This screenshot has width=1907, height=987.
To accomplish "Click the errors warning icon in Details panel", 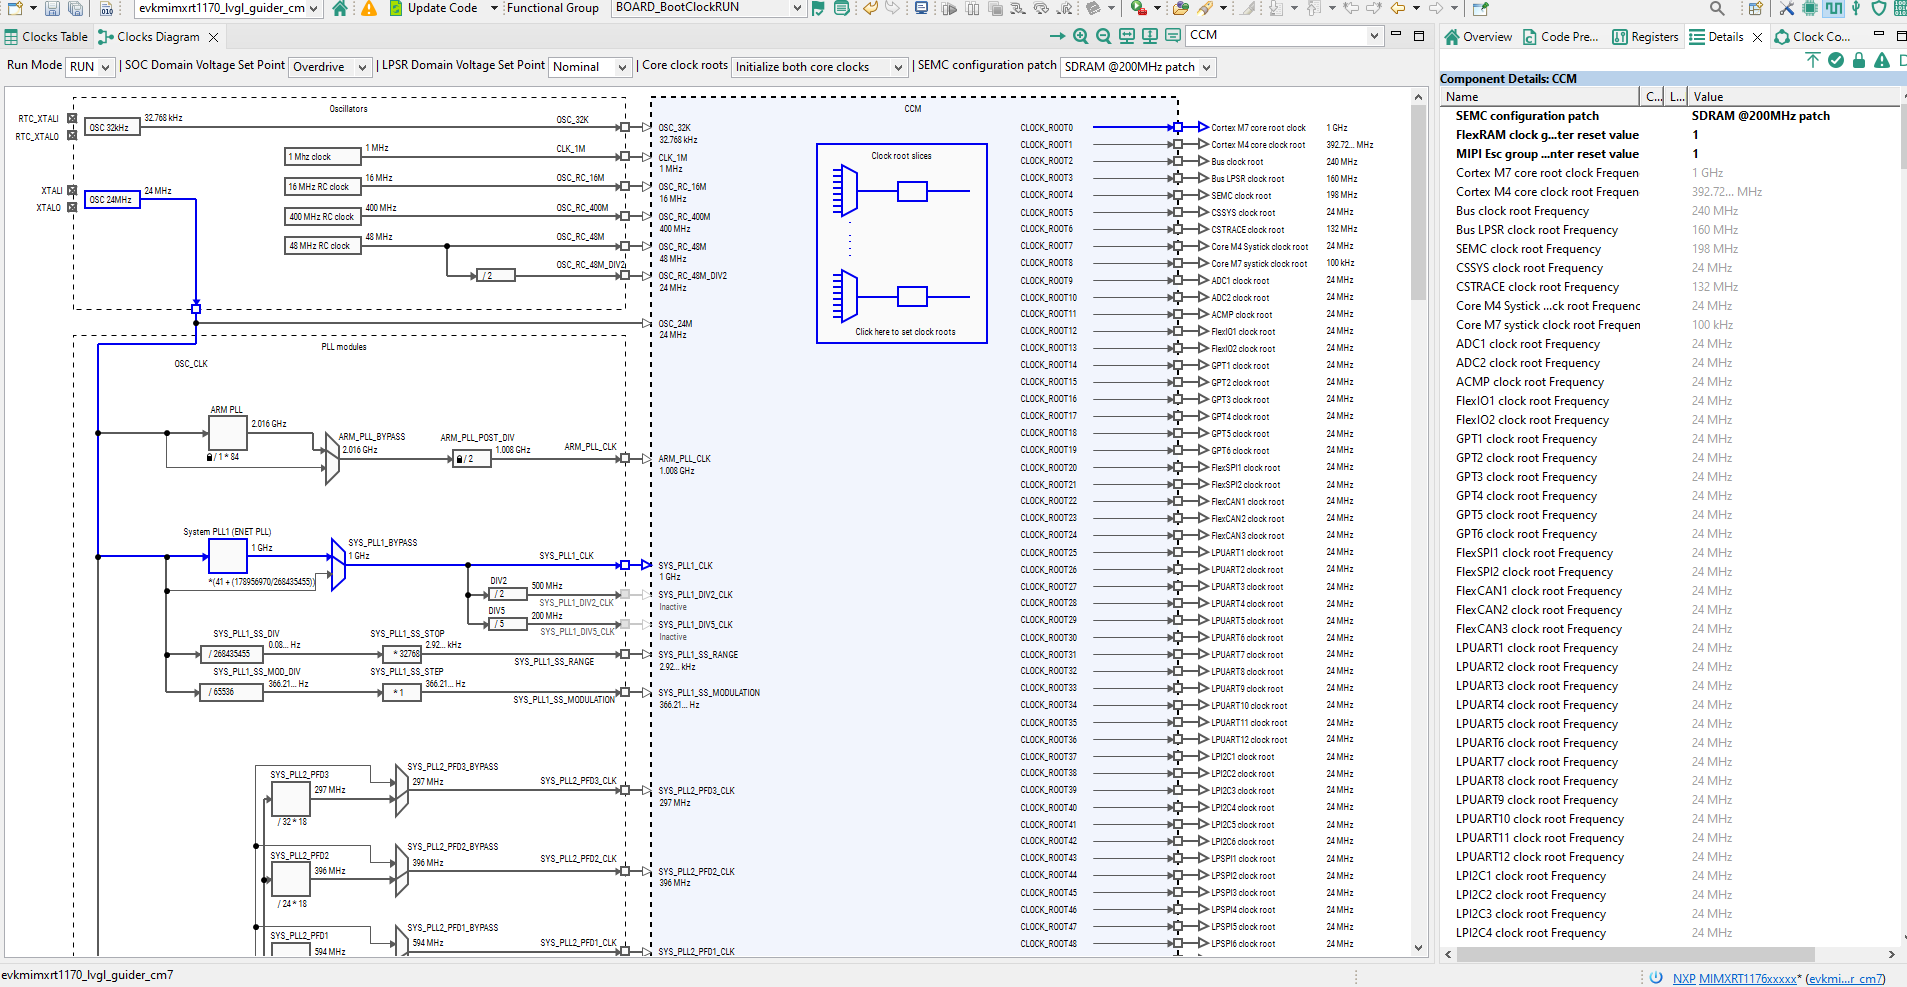I will tap(1881, 60).
